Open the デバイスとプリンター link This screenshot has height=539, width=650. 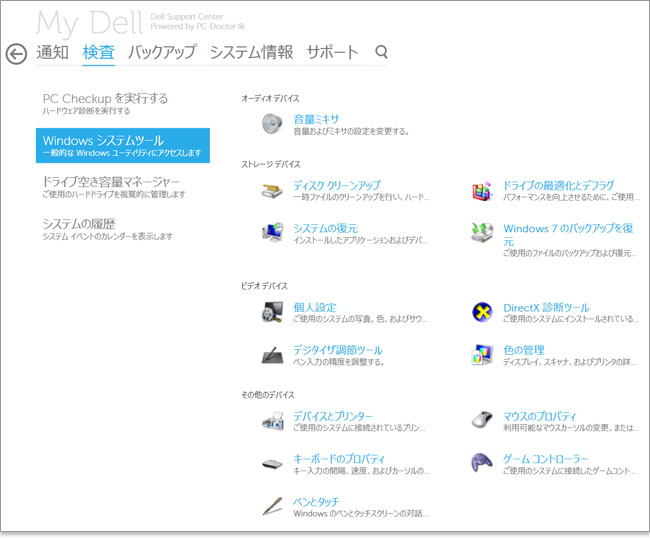[x=333, y=416]
